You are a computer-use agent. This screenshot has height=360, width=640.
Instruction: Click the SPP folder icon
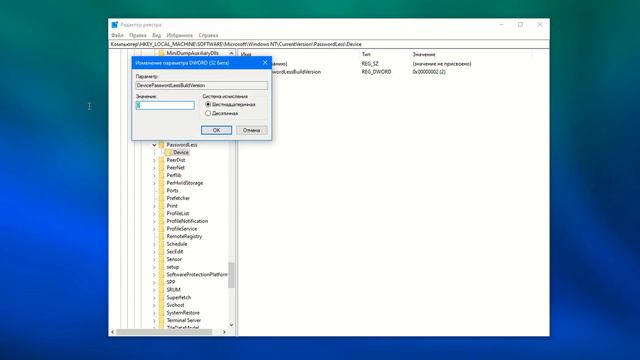tap(162, 282)
